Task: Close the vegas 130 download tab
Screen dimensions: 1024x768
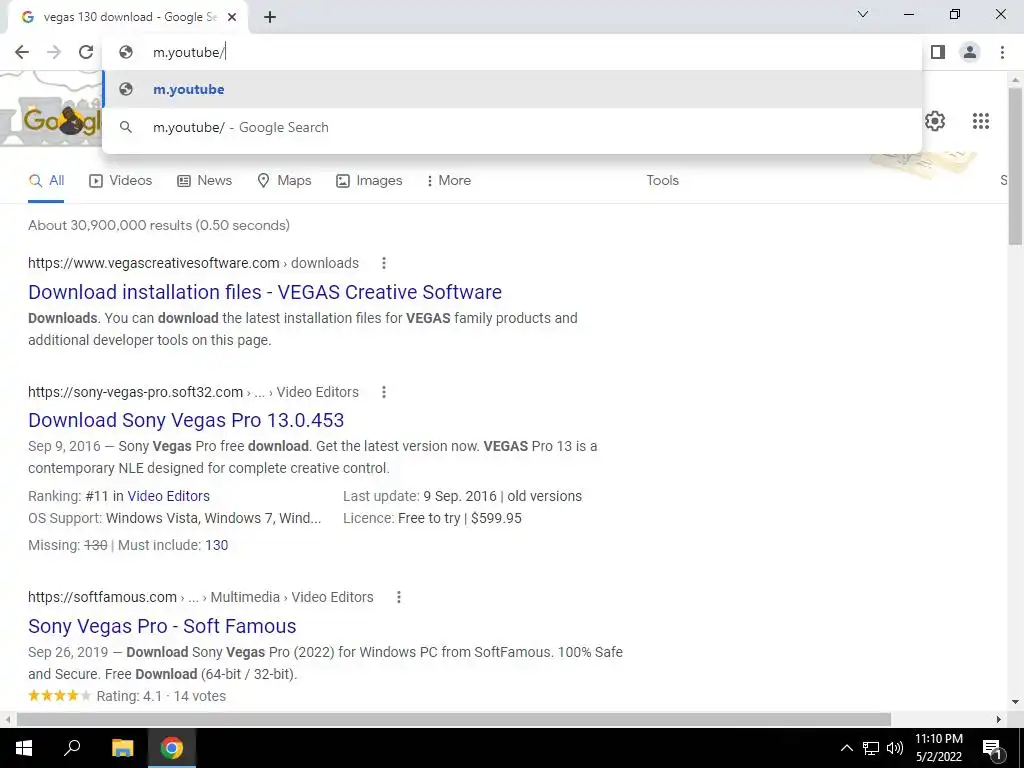Action: pos(232,18)
